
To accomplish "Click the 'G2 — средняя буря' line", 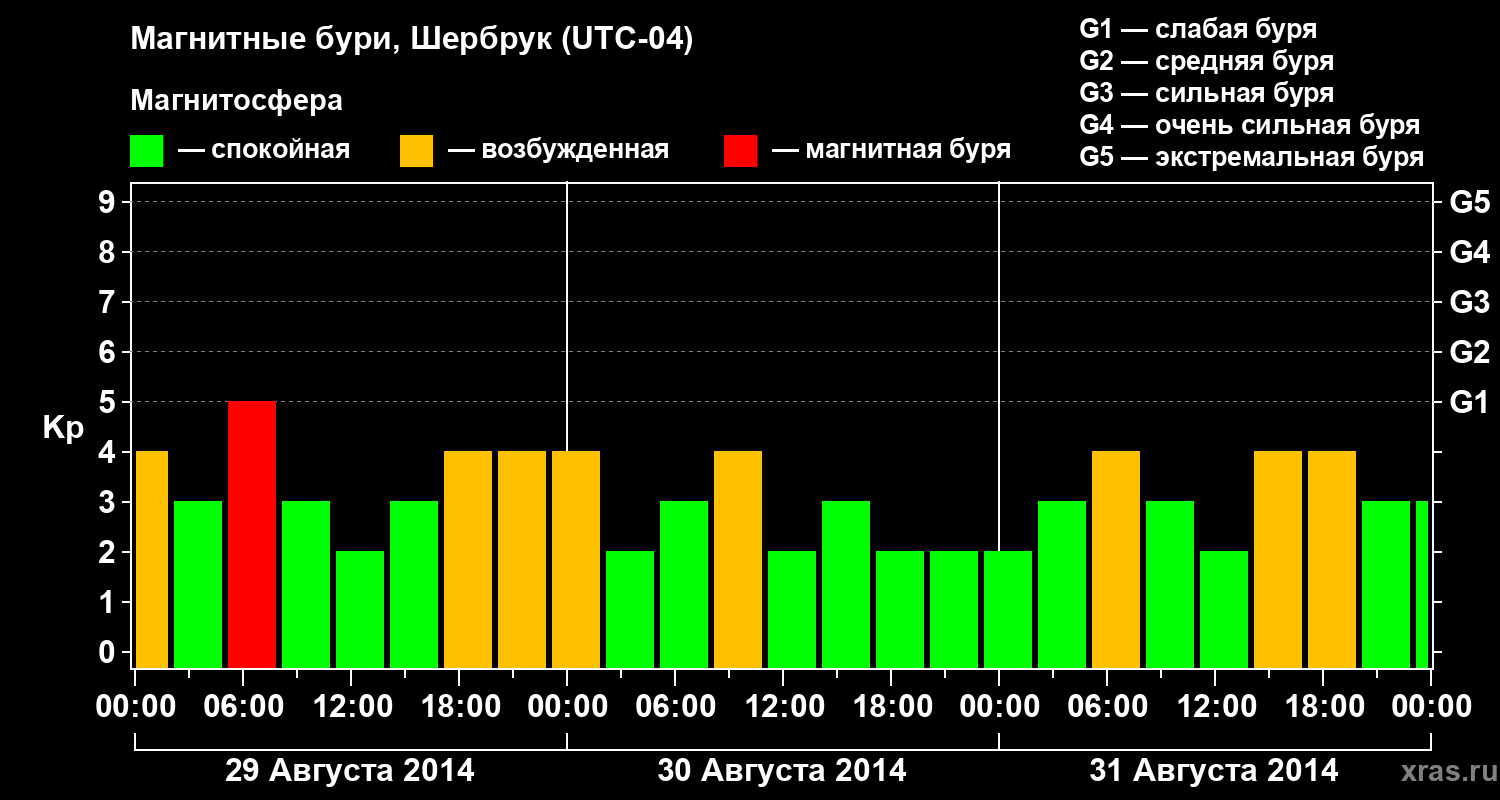I will coord(1207,61).
